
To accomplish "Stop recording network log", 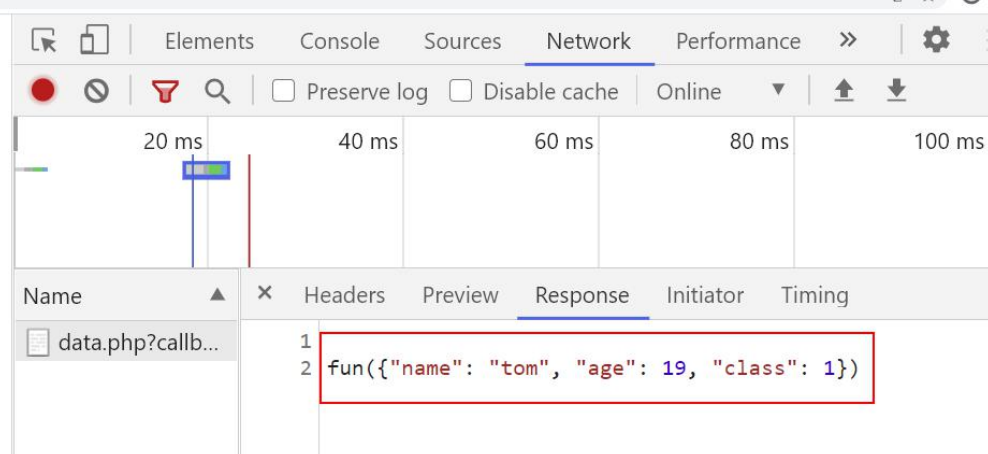I will (42, 91).
